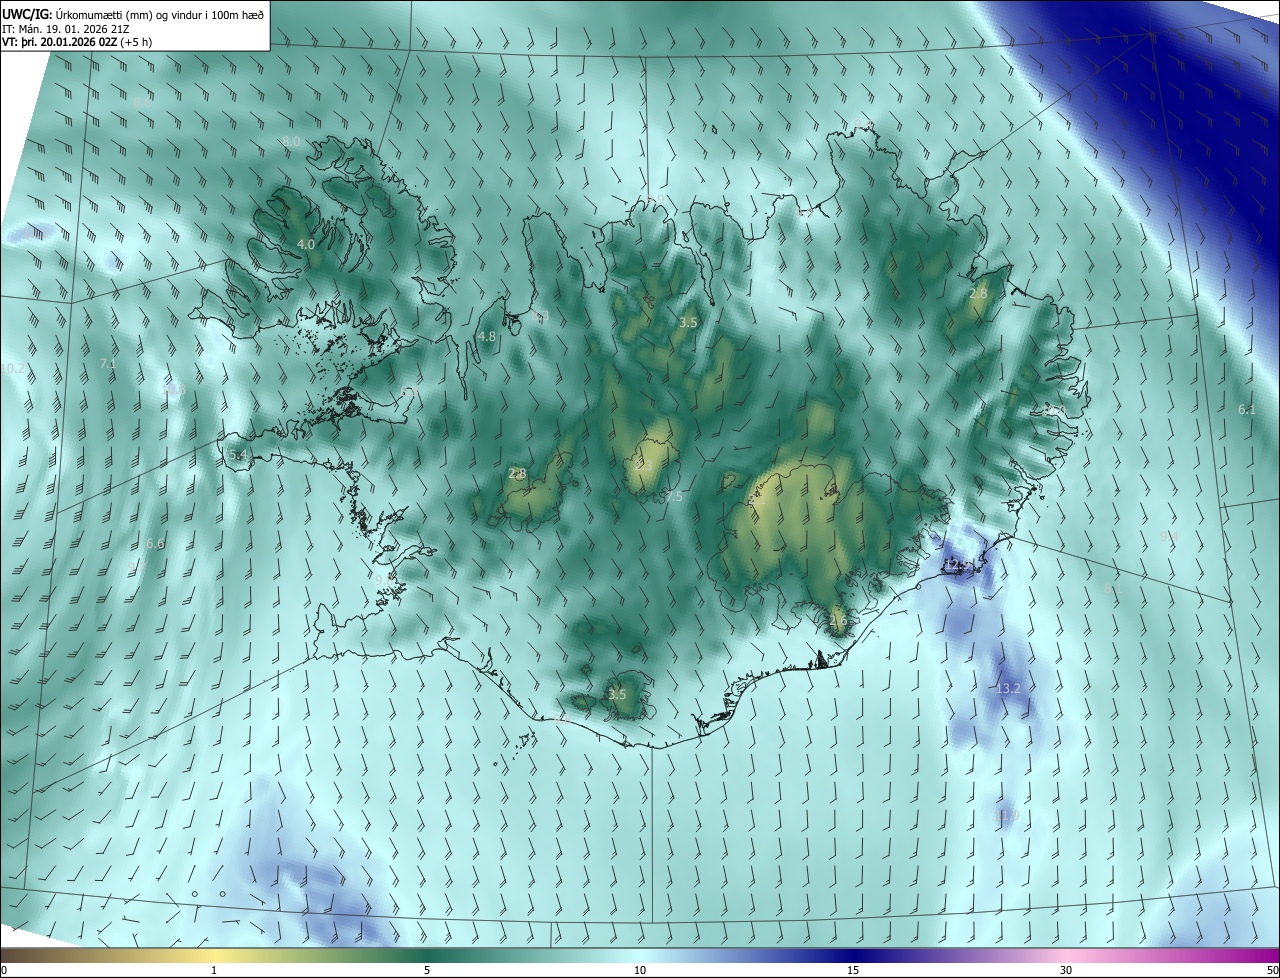Click the pale yellow section of the color scale
This screenshot has width=1280, height=978.
point(215,955)
